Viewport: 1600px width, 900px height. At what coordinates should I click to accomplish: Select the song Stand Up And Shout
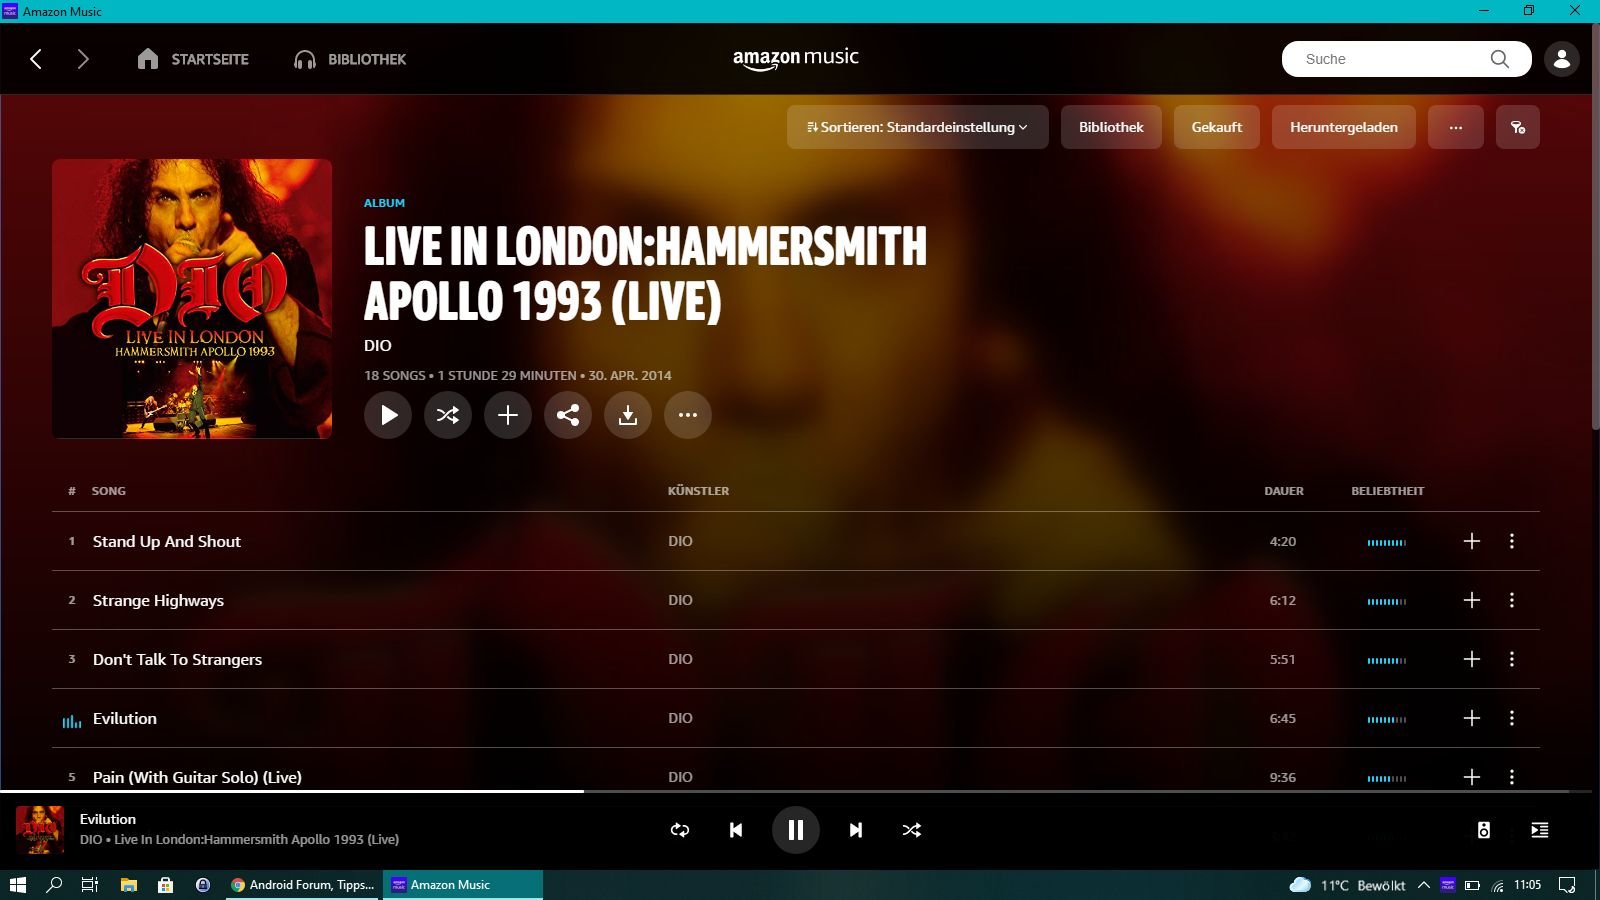tap(167, 541)
